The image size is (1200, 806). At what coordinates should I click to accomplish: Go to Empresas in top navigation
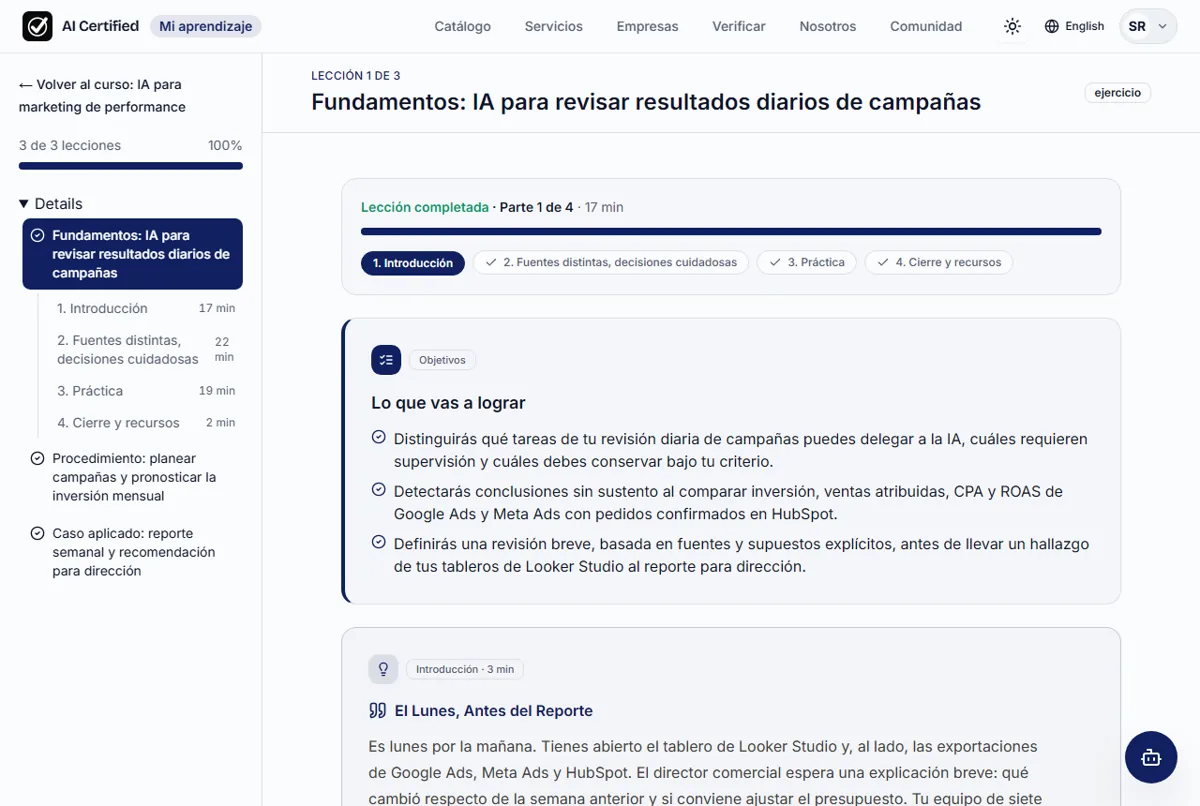click(647, 26)
